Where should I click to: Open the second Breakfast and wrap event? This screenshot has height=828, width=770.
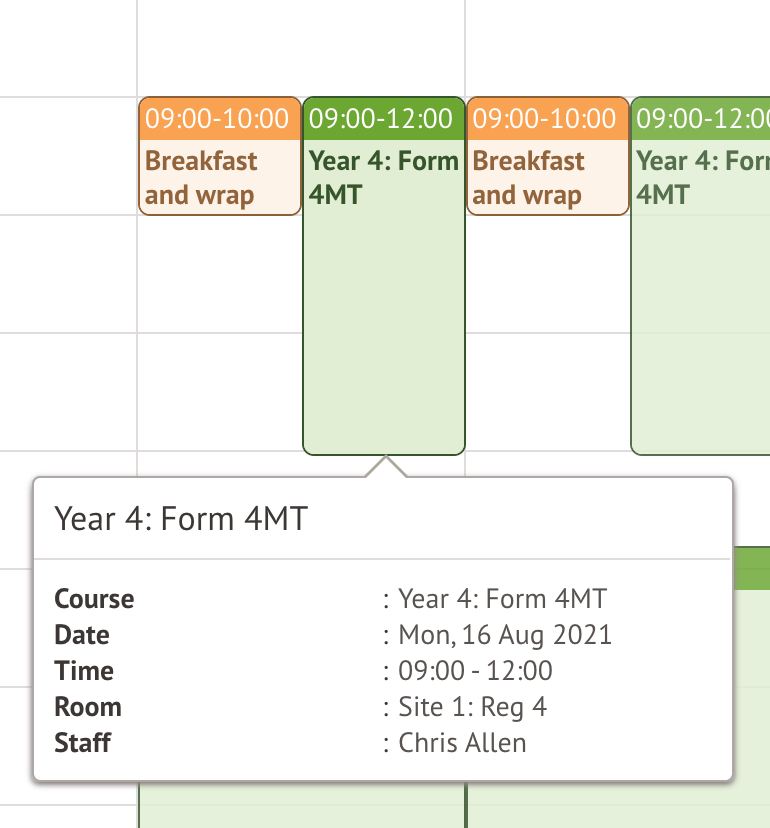547,178
